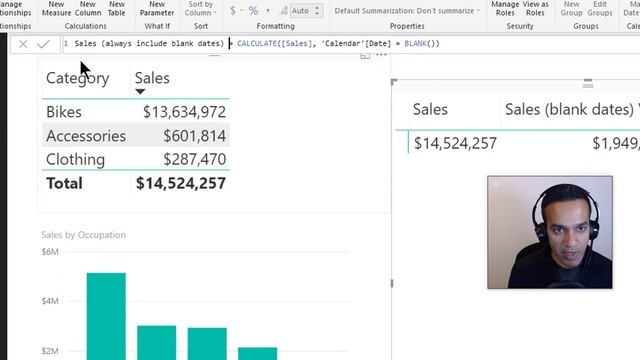Click the Sales (blank dates) column header

569,109
